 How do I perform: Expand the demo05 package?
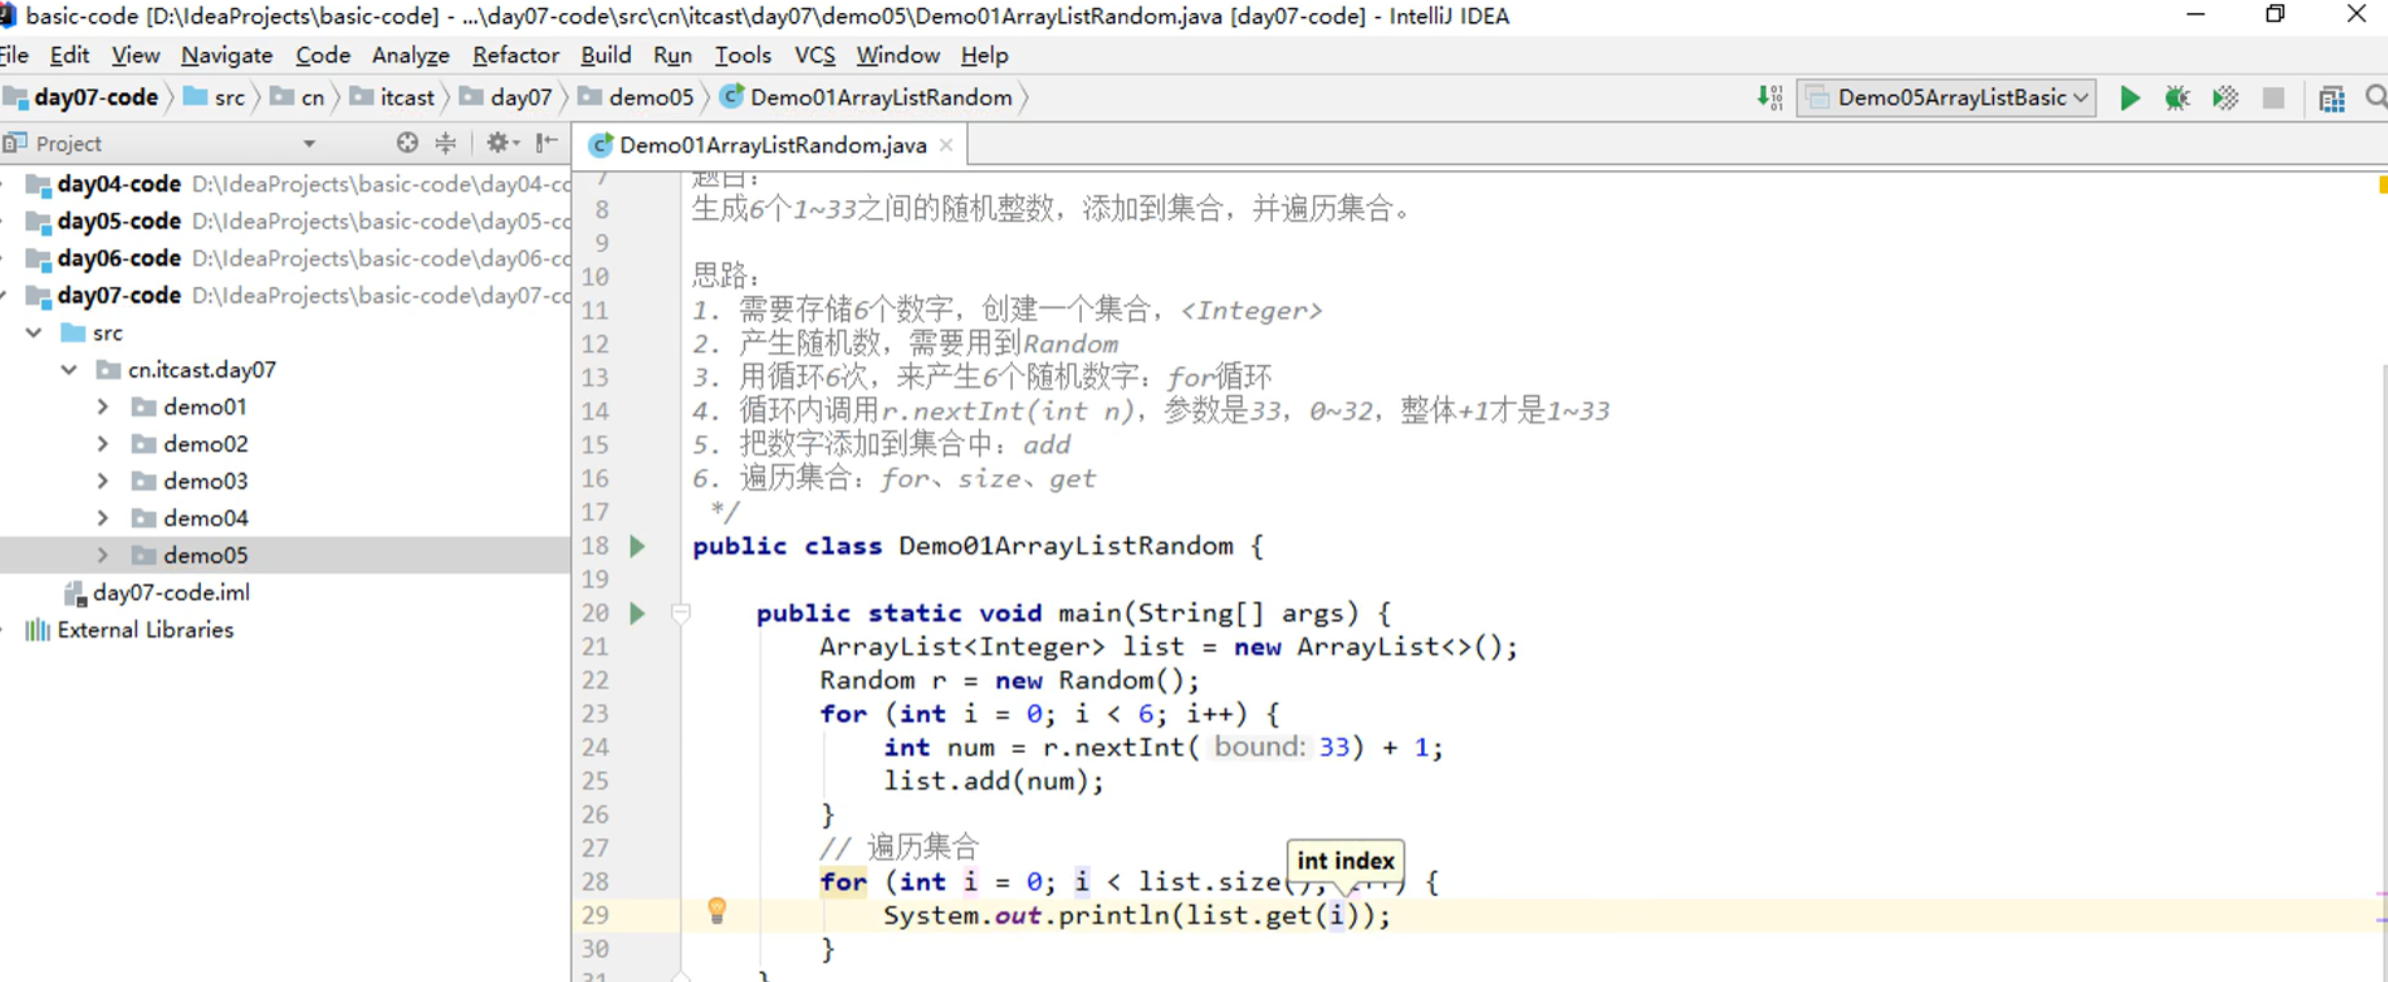tap(103, 555)
